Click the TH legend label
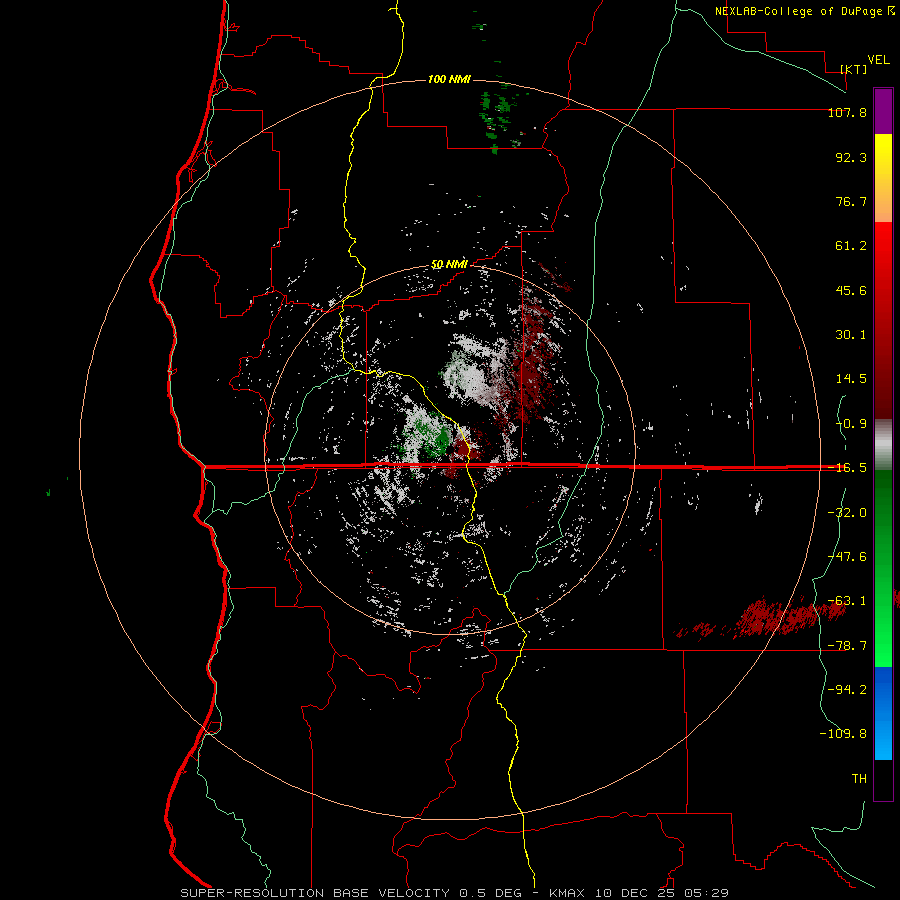Screen dimensions: 900x900 tap(859, 779)
